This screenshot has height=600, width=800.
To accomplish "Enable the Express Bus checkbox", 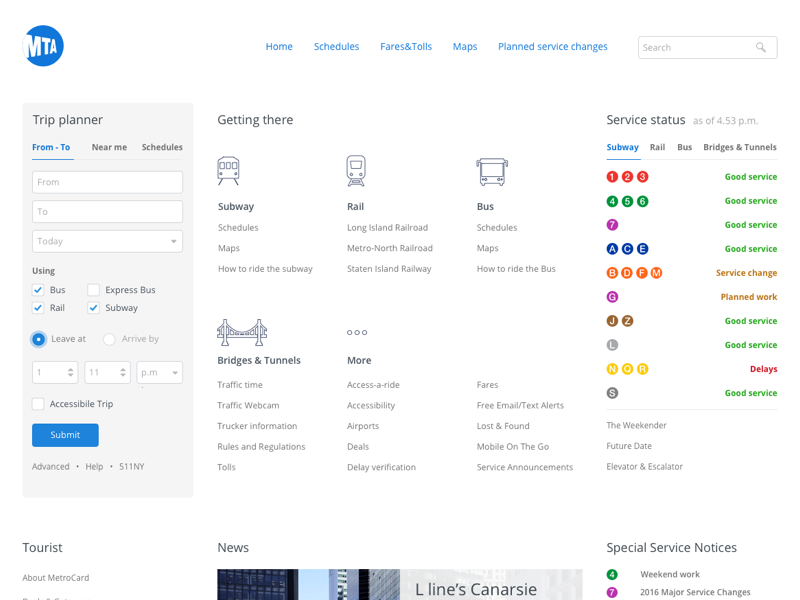I will point(93,290).
